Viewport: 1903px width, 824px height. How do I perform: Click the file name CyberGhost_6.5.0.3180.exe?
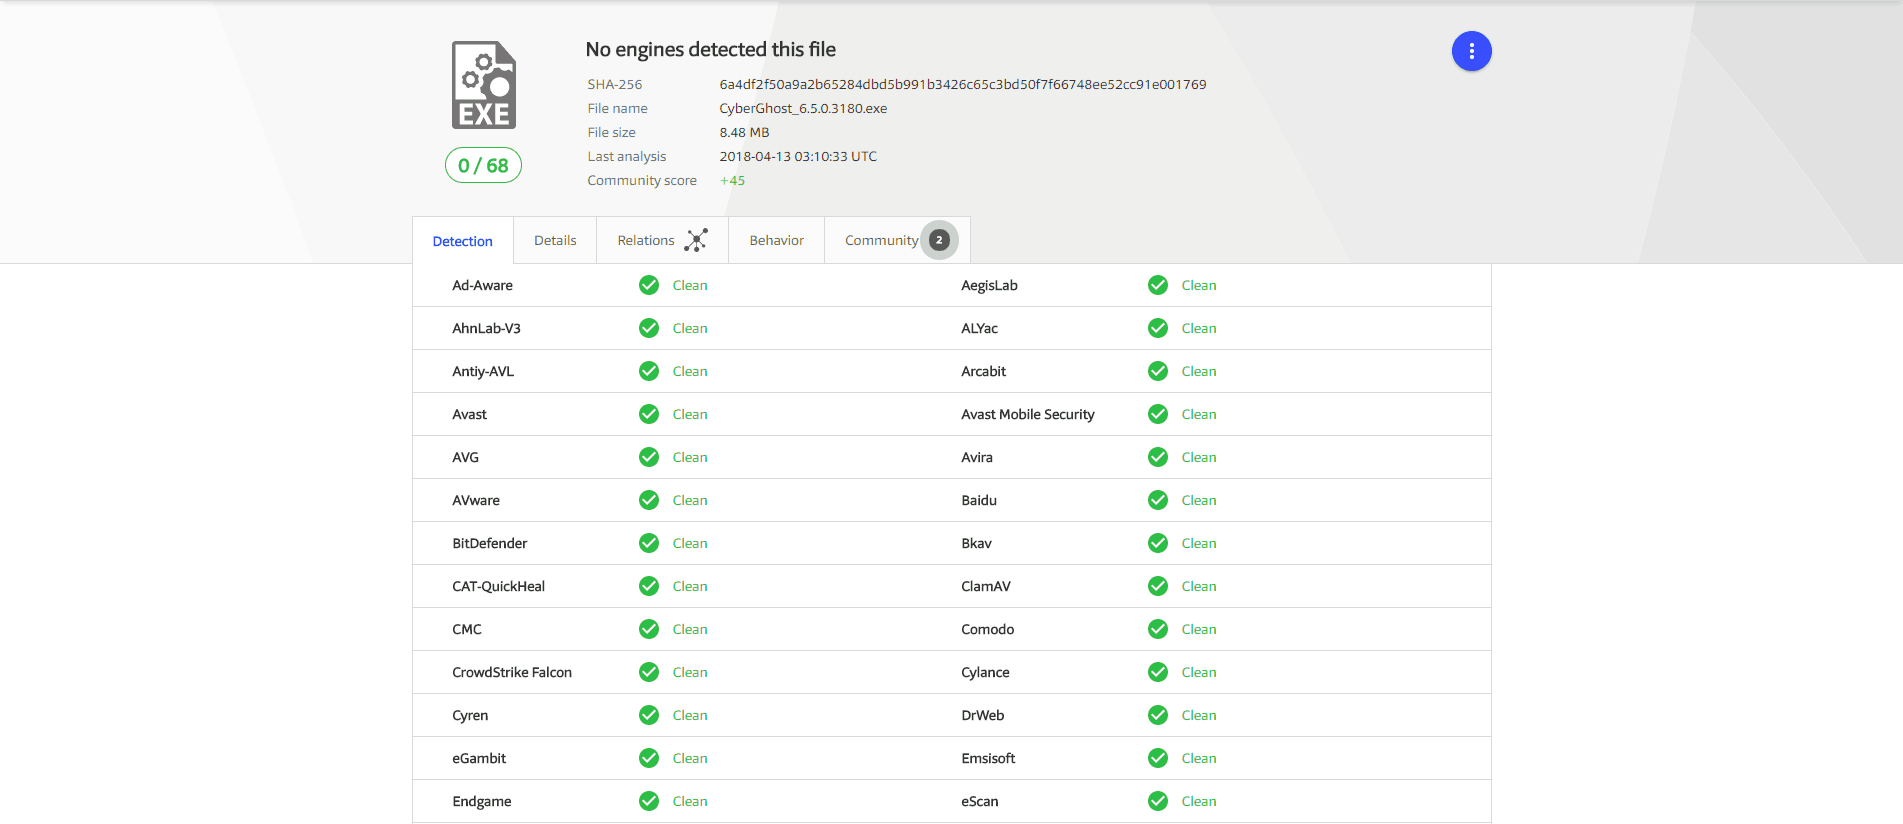pyautogui.click(x=803, y=108)
